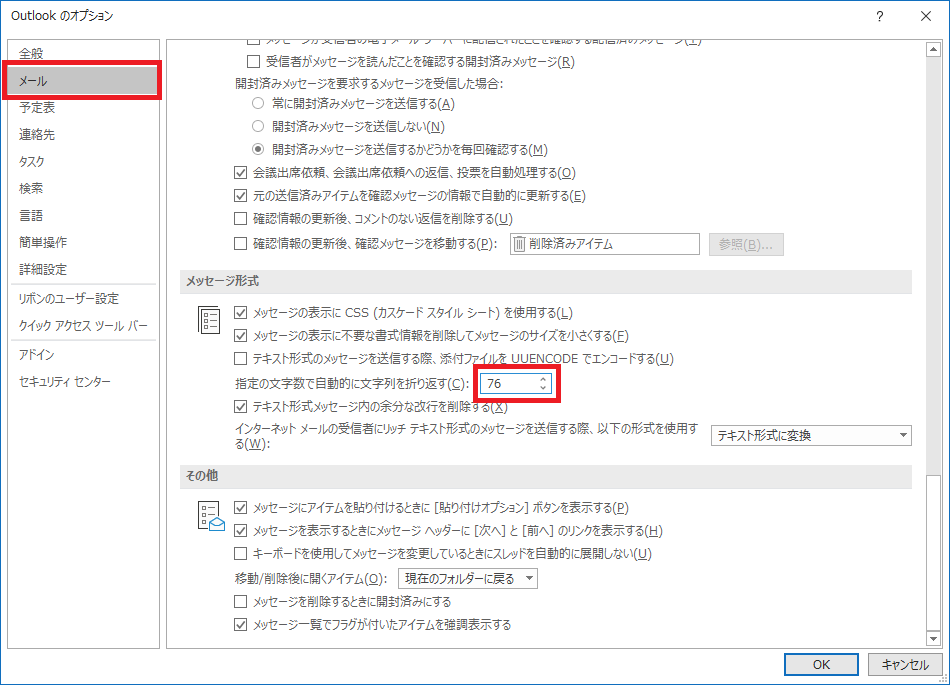
Task: Click the その他 section header
Action: coord(545,476)
